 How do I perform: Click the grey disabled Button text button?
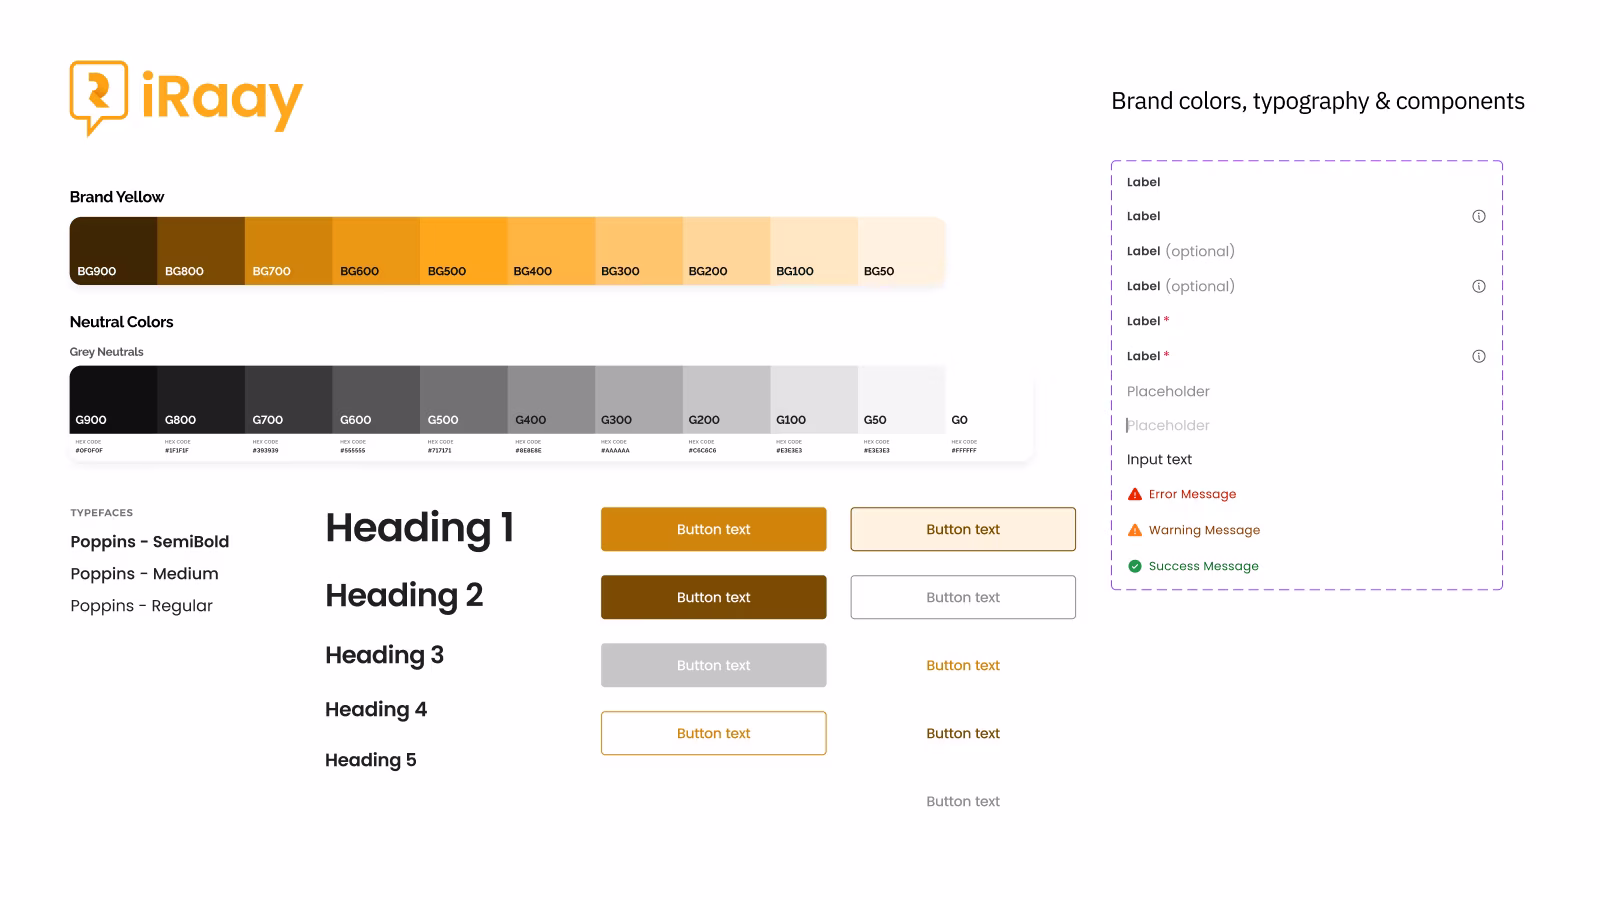[x=714, y=665]
